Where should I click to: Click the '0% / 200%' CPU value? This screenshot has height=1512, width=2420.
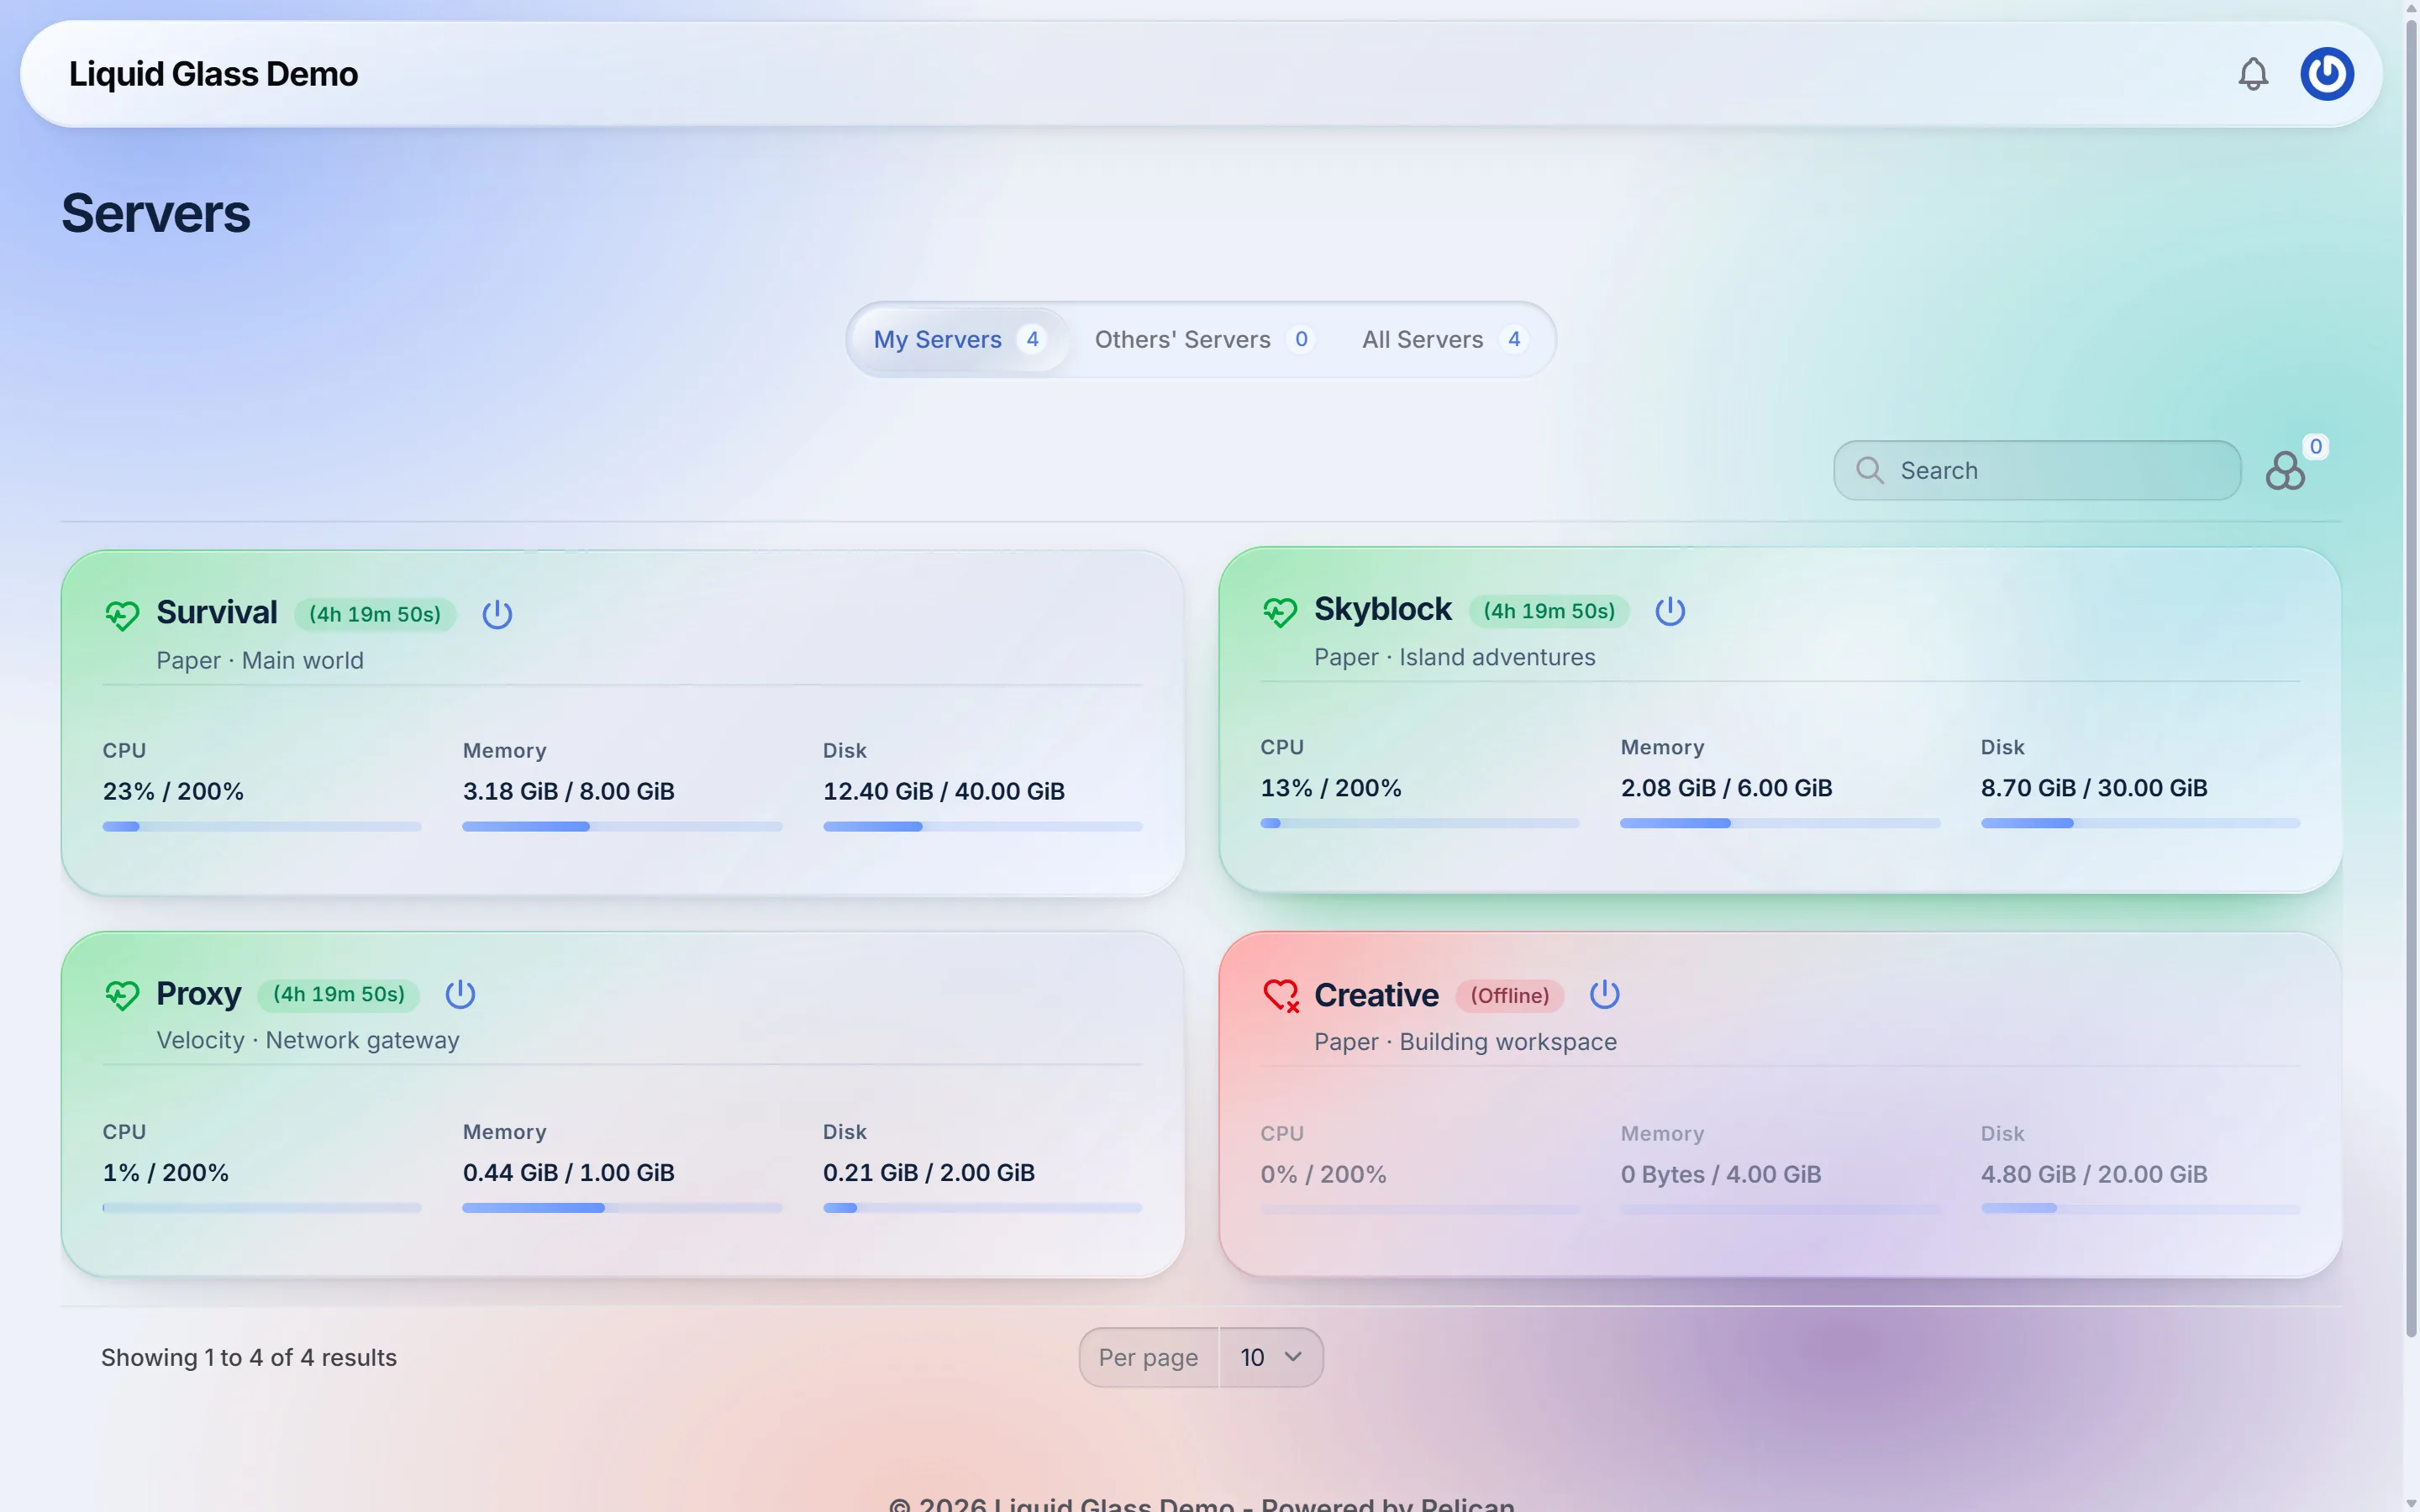[x=1324, y=1175]
